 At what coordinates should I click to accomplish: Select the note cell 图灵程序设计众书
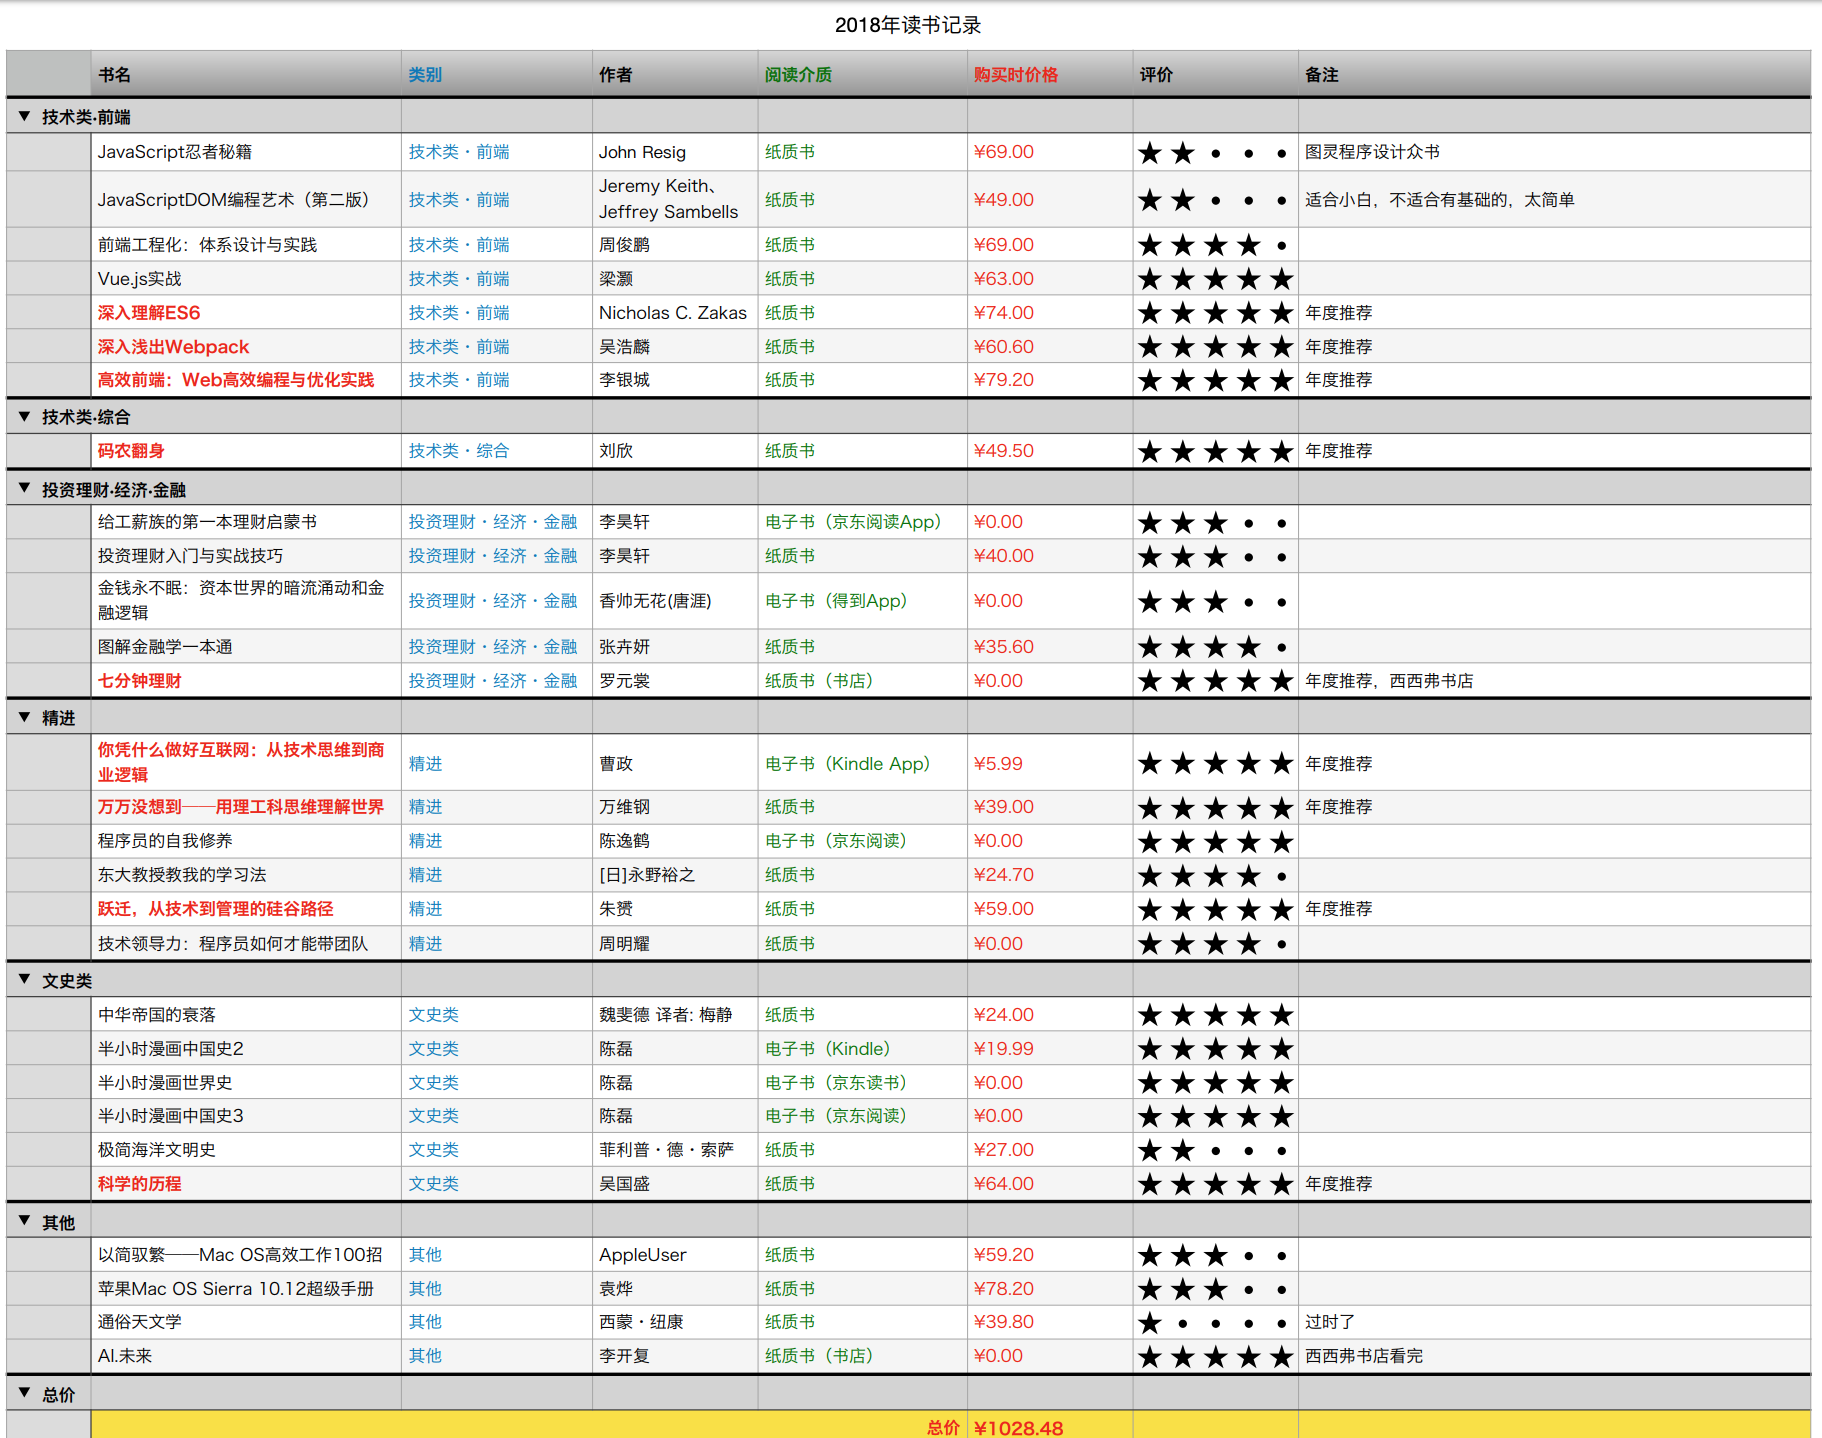coord(1555,152)
